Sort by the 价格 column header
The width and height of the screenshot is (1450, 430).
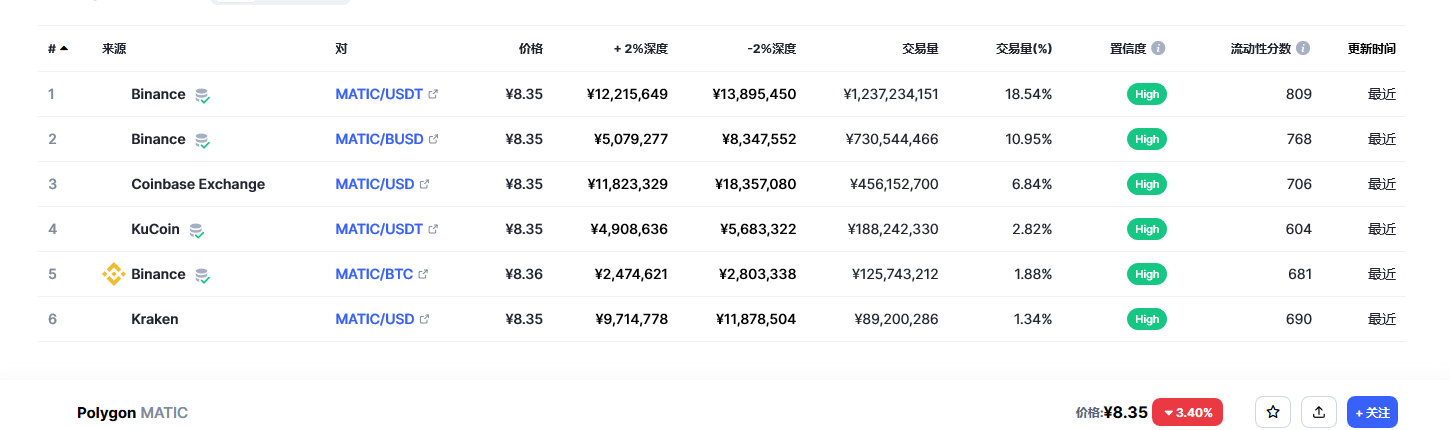531,48
